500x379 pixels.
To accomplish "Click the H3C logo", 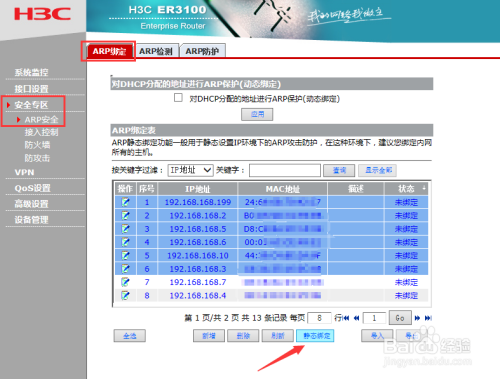I will (x=42, y=14).
